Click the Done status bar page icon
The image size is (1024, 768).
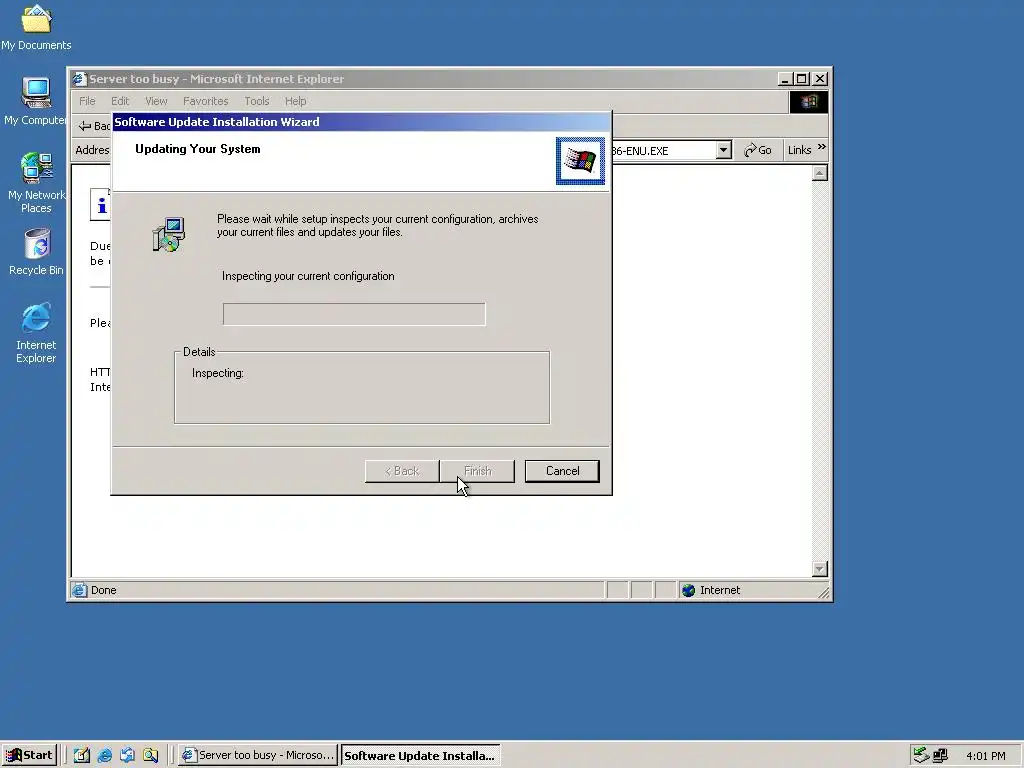(80, 590)
